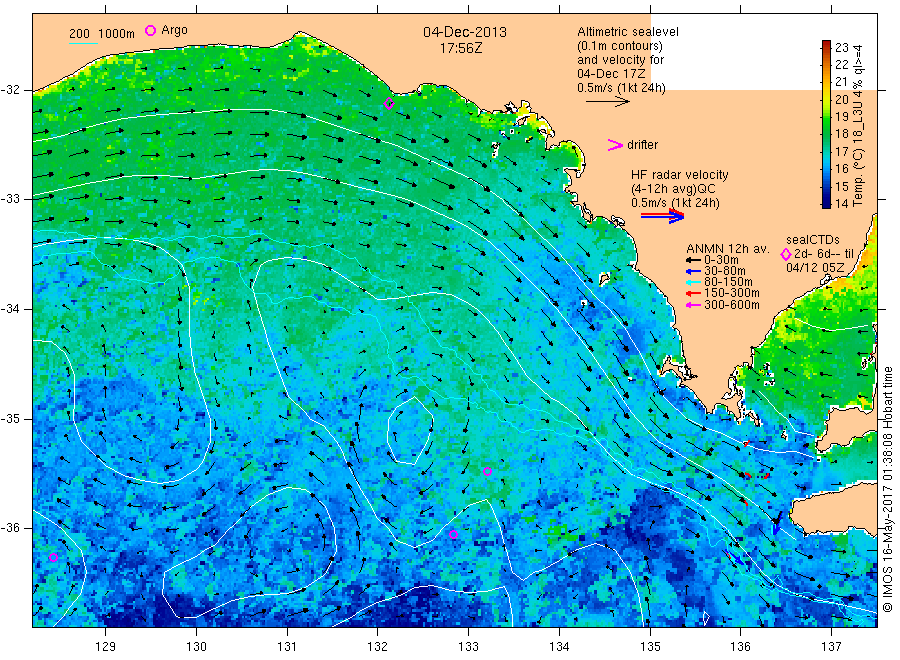
Task: Click the magenta Argo circle legend symbol
Action: pos(150,30)
